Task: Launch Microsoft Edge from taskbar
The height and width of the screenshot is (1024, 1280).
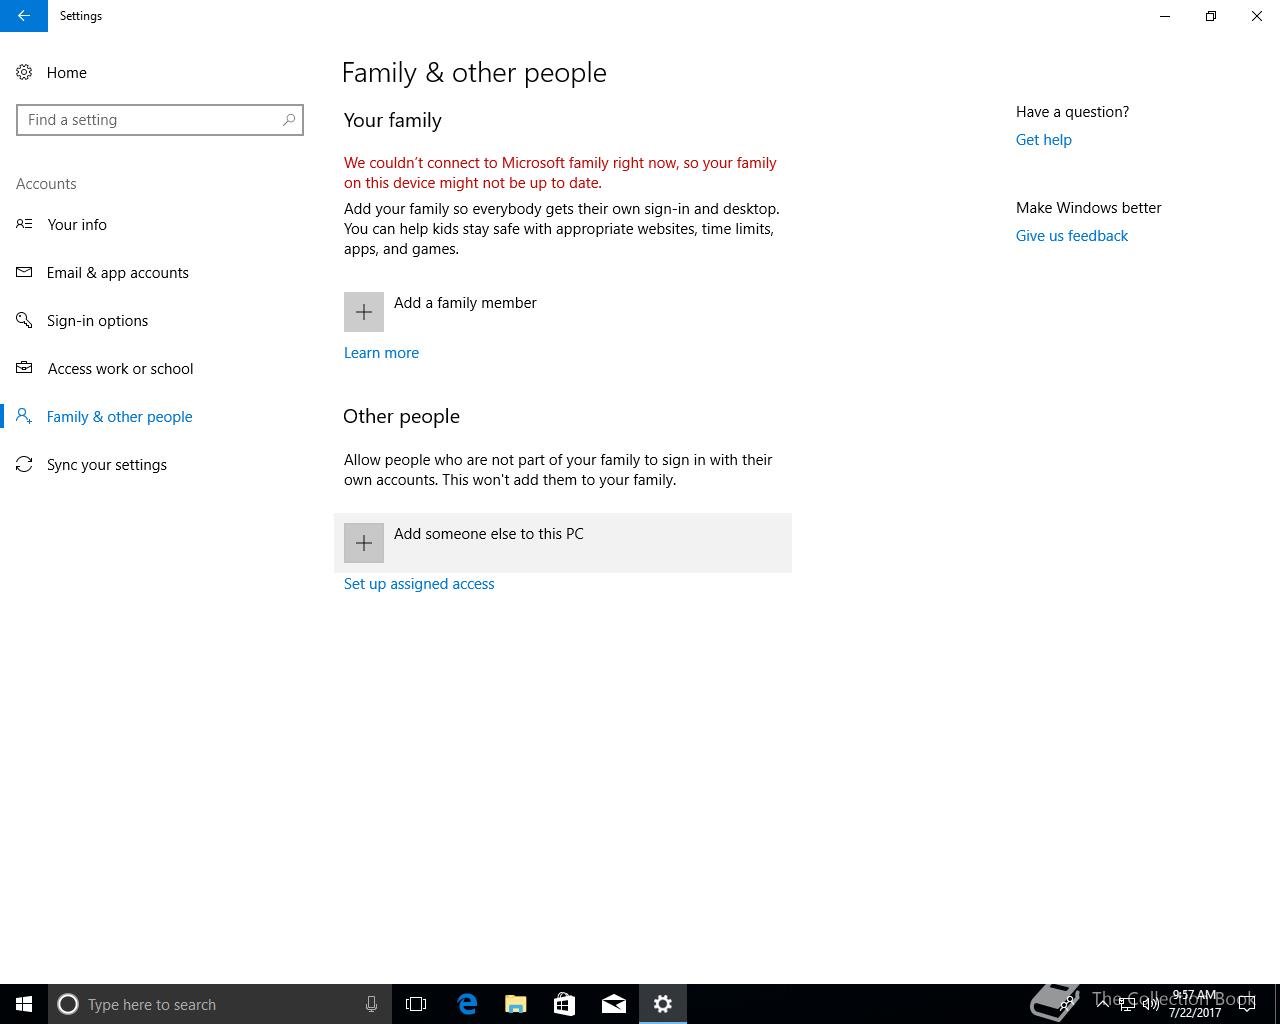Action: coord(466,1004)
